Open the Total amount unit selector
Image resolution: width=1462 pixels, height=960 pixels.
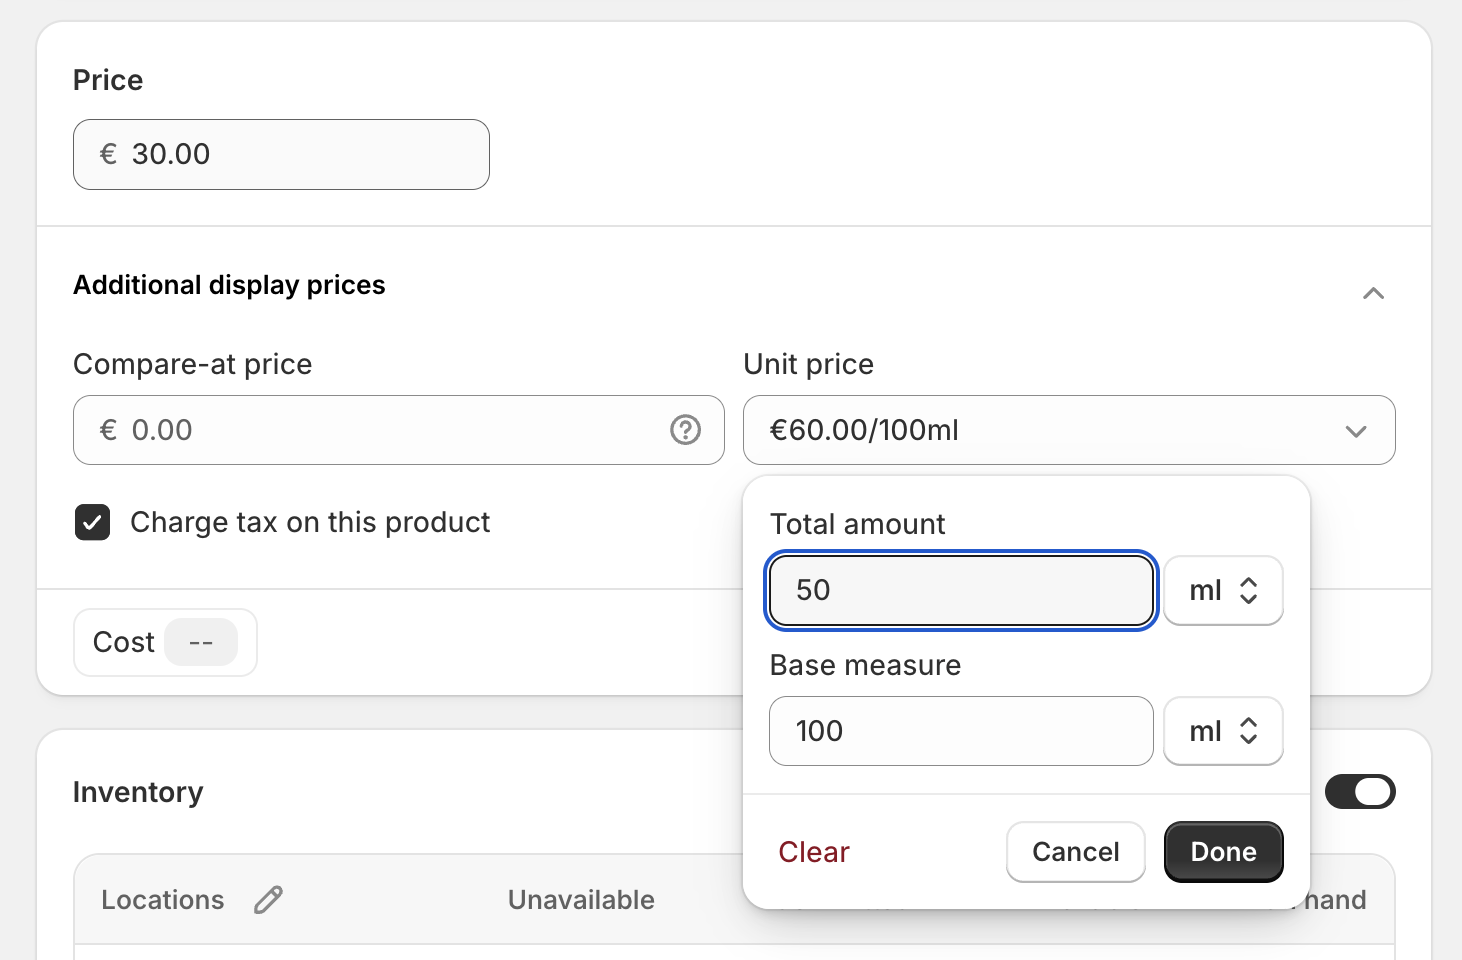[x=1222, y=590]
